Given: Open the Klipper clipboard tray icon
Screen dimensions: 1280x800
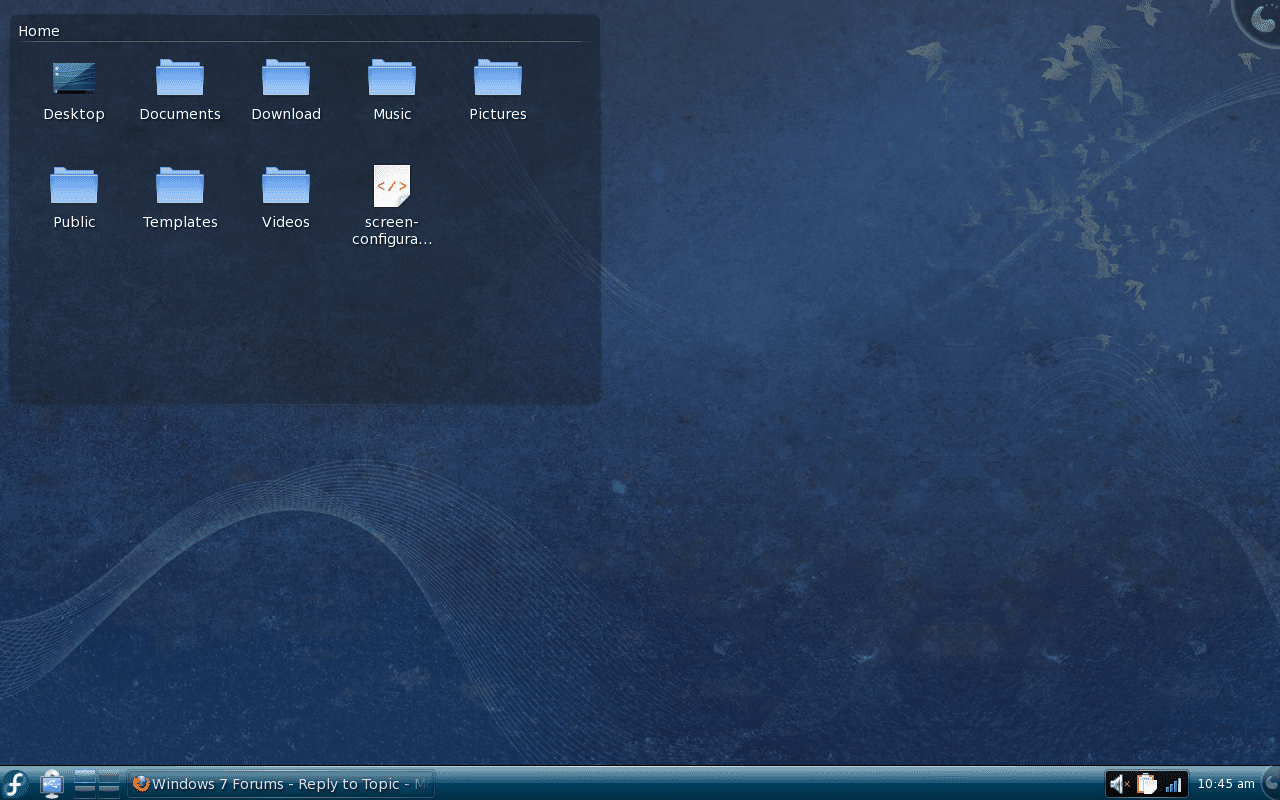Looking at the screenshot, I should (x=1147, y=784).
